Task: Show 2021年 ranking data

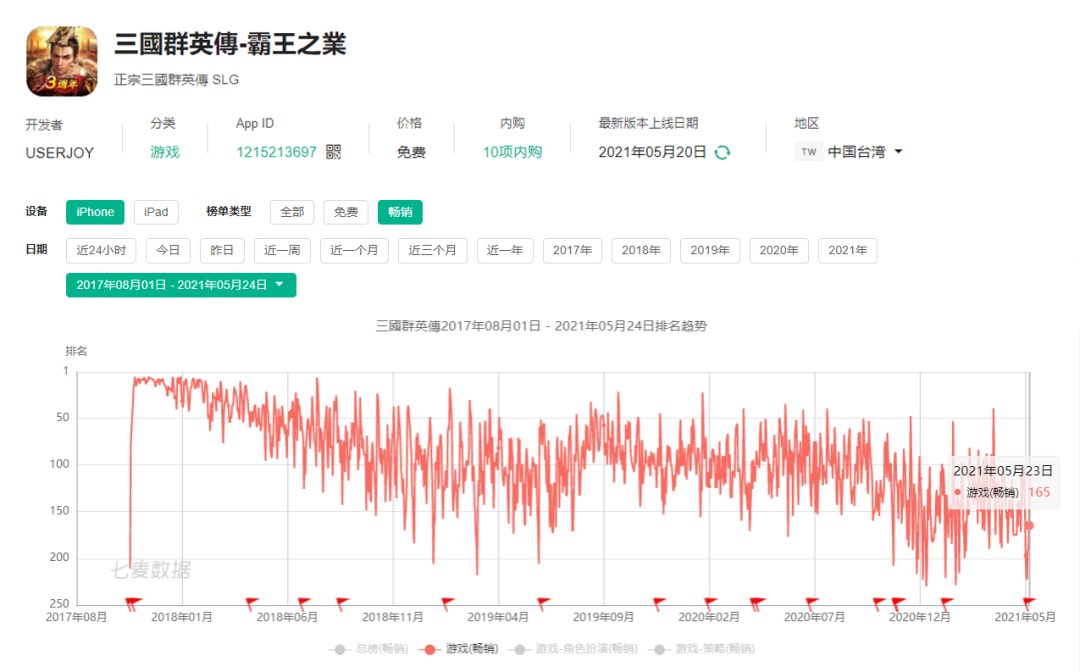Action: tap(848, 251)
